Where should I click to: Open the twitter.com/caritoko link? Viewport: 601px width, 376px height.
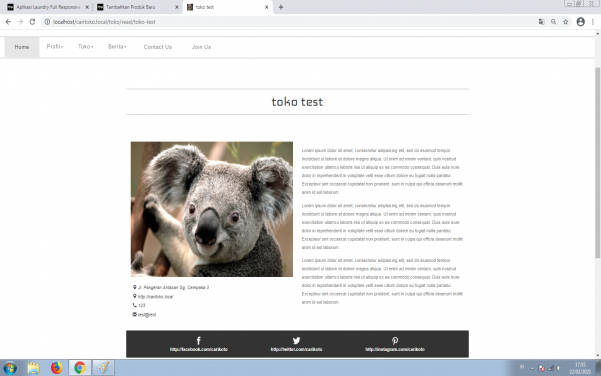[296, 349]
